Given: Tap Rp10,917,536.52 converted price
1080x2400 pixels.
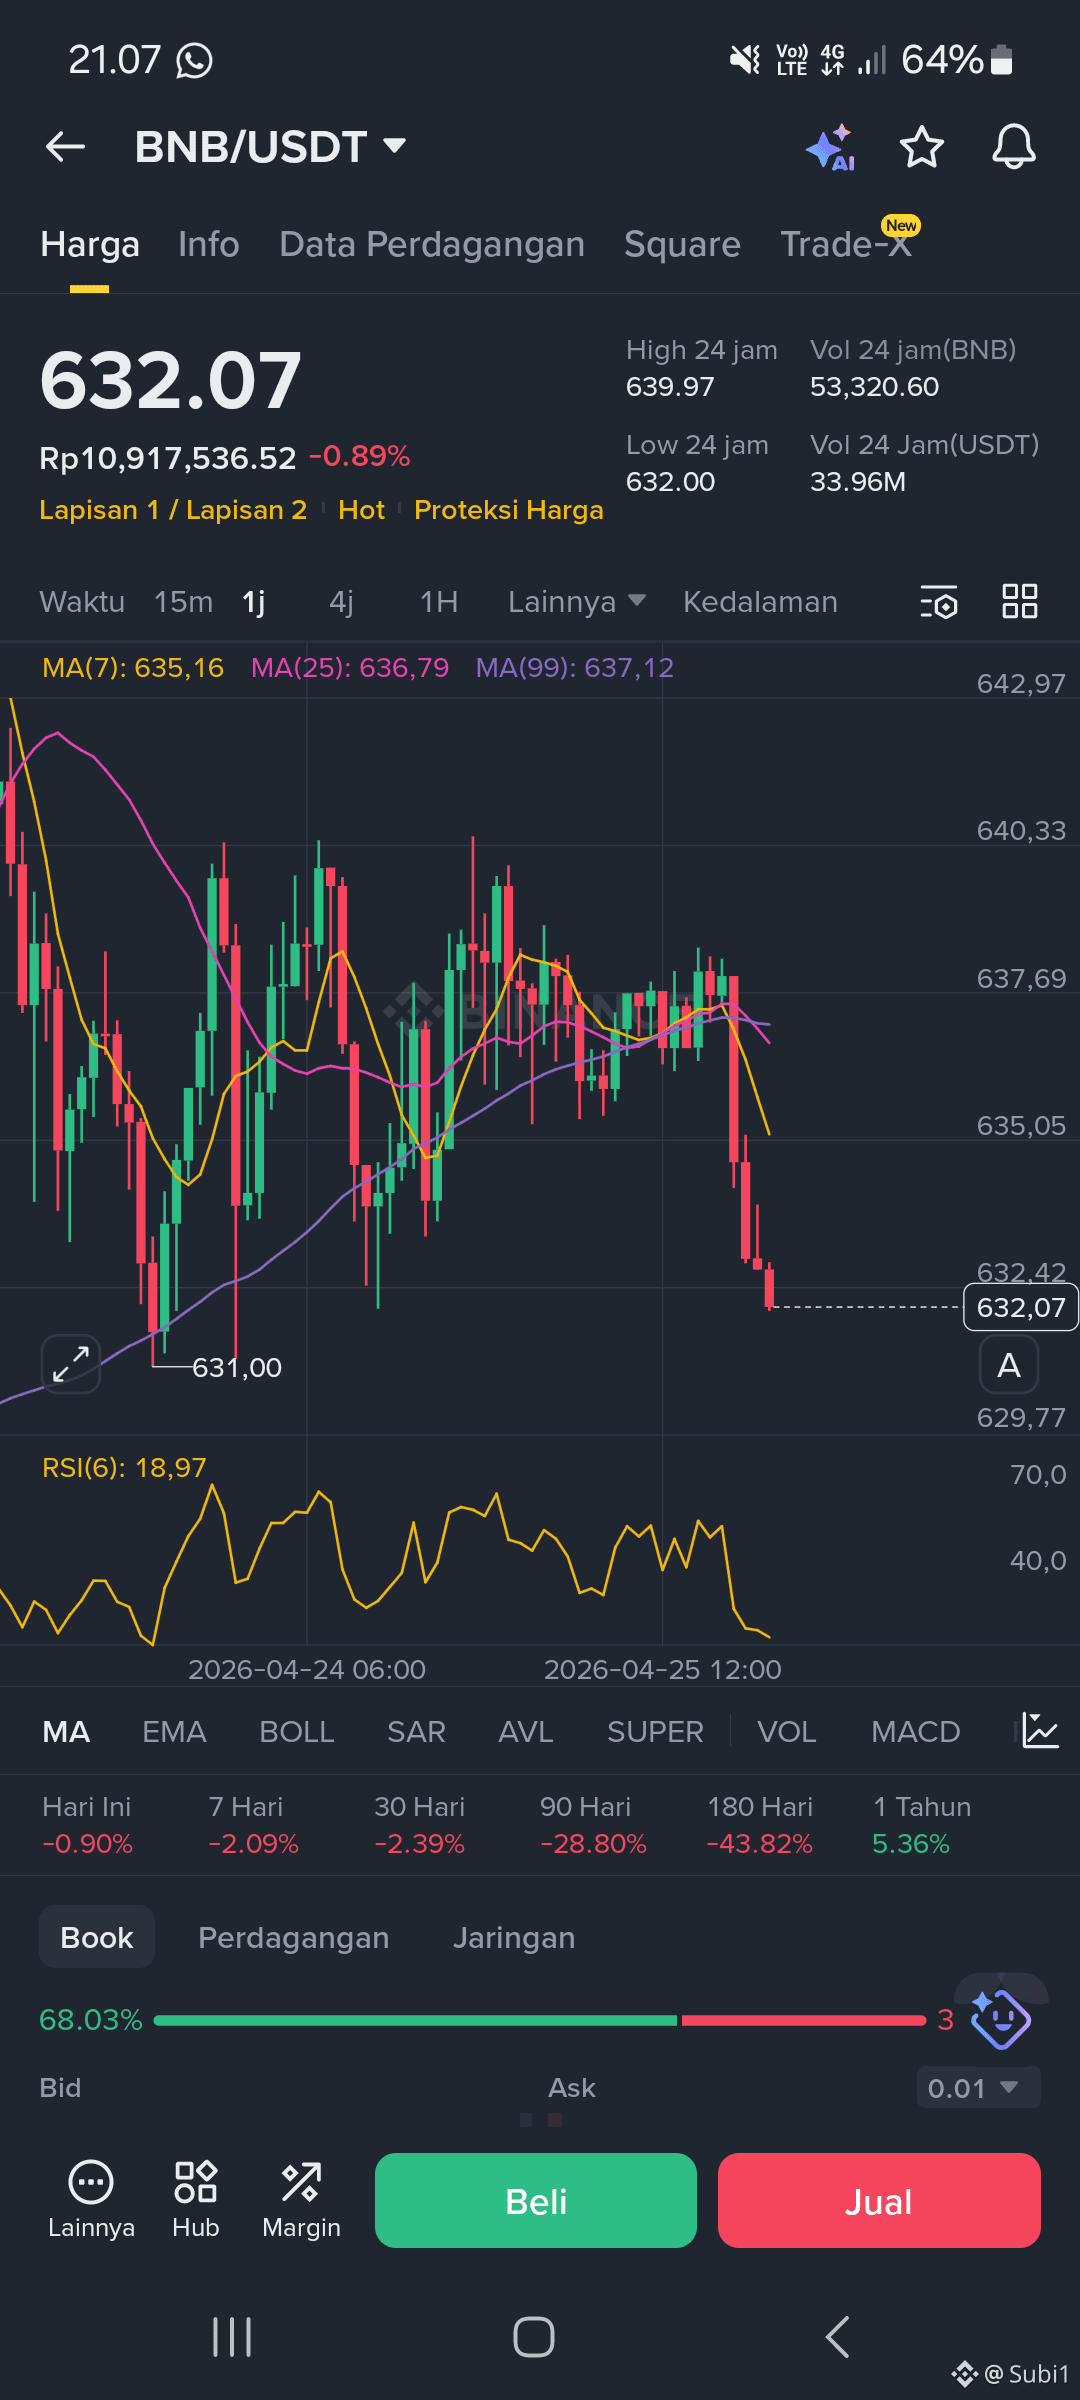Looking at the screenshot, I should click(x=168, y=458).
